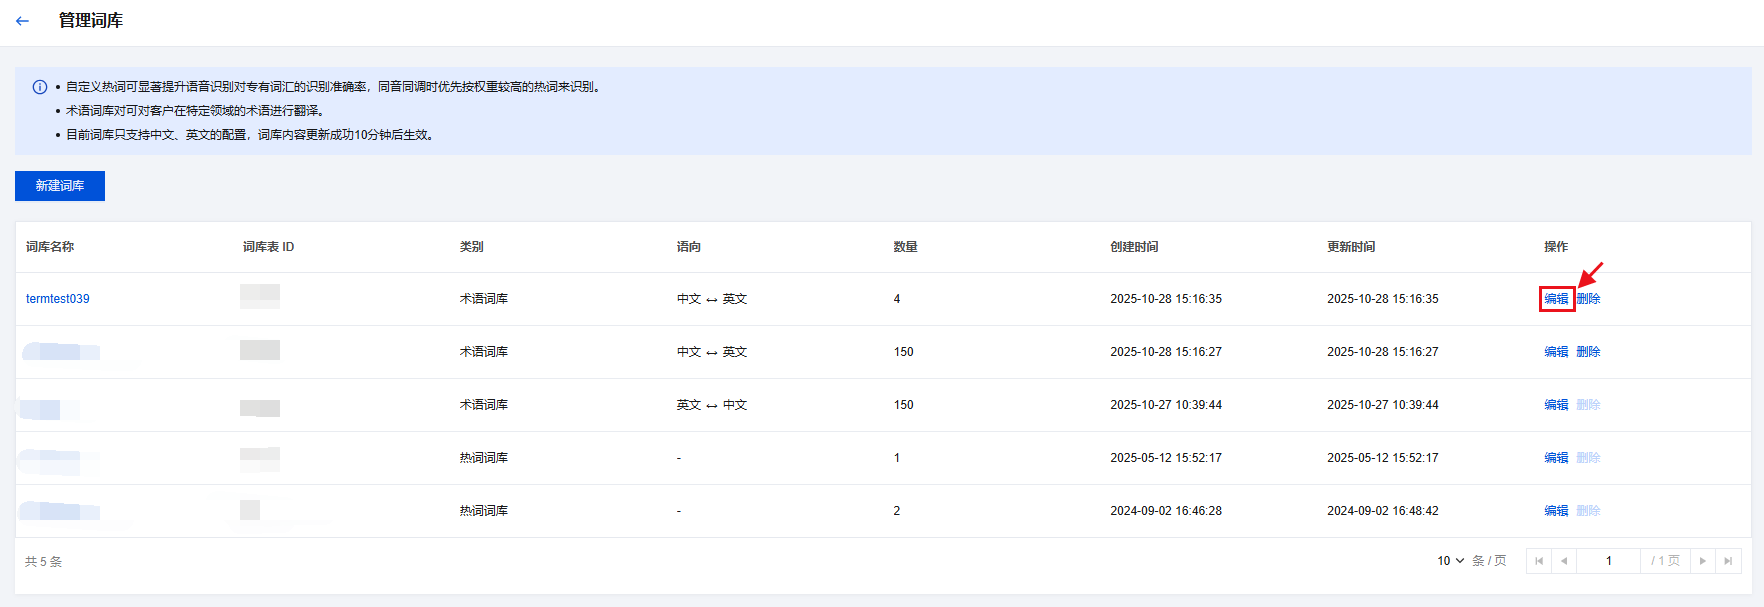Screen dimensions: 1764x607
Task: Open the blurred lexicon name created 2024-09-02
Action: tap(60, 511)
